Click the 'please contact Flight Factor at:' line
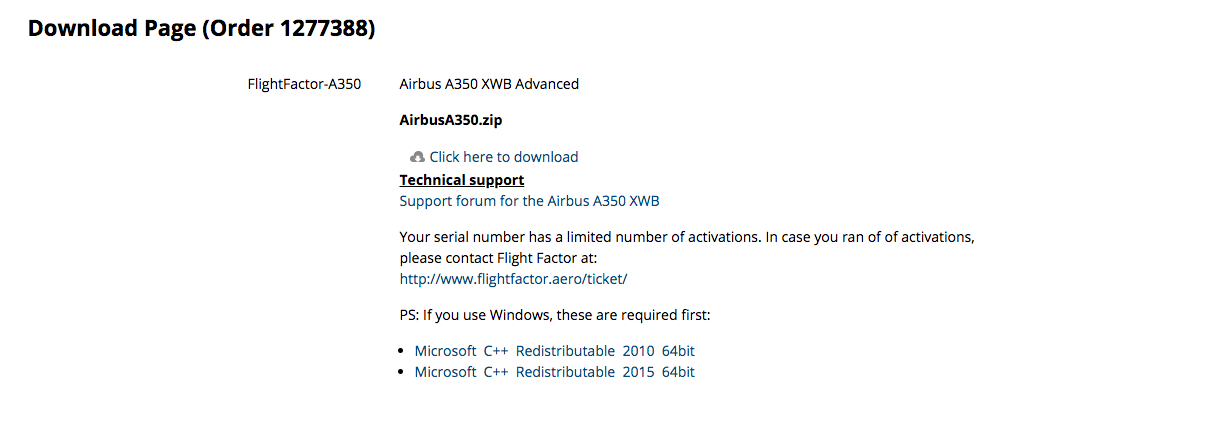Screen dimensions: 1216x421 498,258
